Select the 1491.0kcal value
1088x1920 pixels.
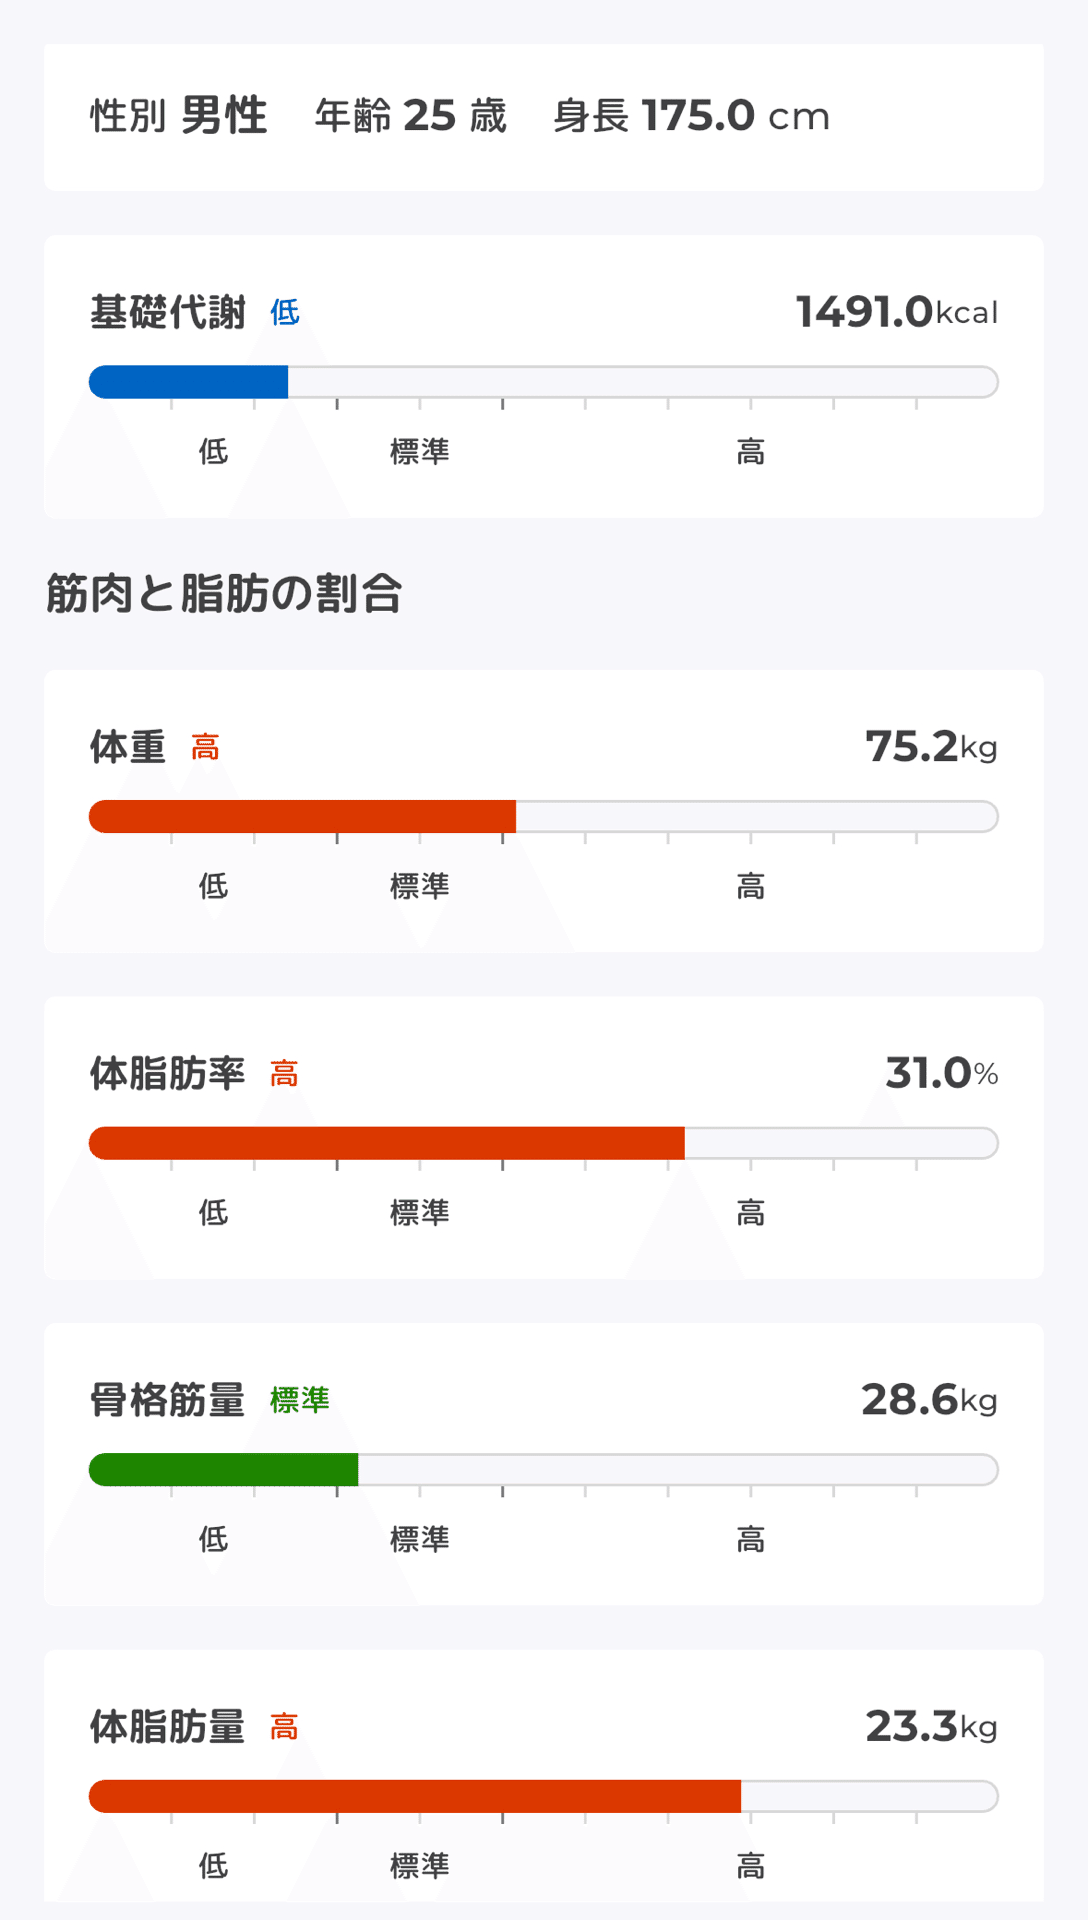coord(896,312)
